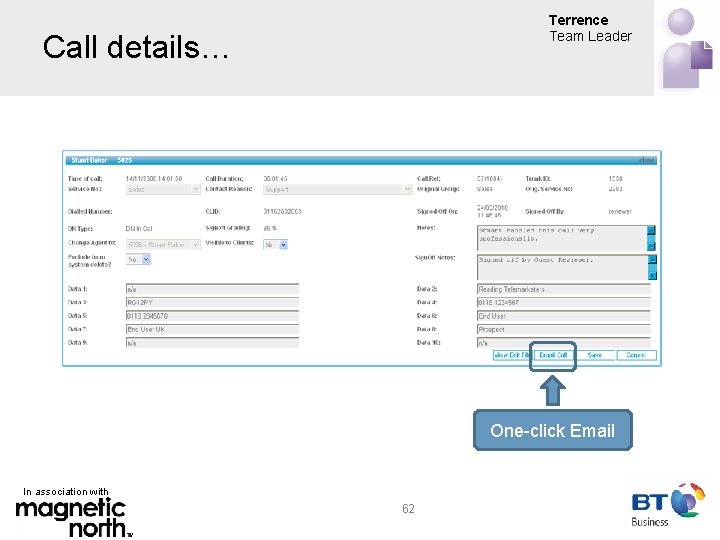Click the DN Type value 'DN In Col'
The image size is (720, 540).
tap(139, 229)
